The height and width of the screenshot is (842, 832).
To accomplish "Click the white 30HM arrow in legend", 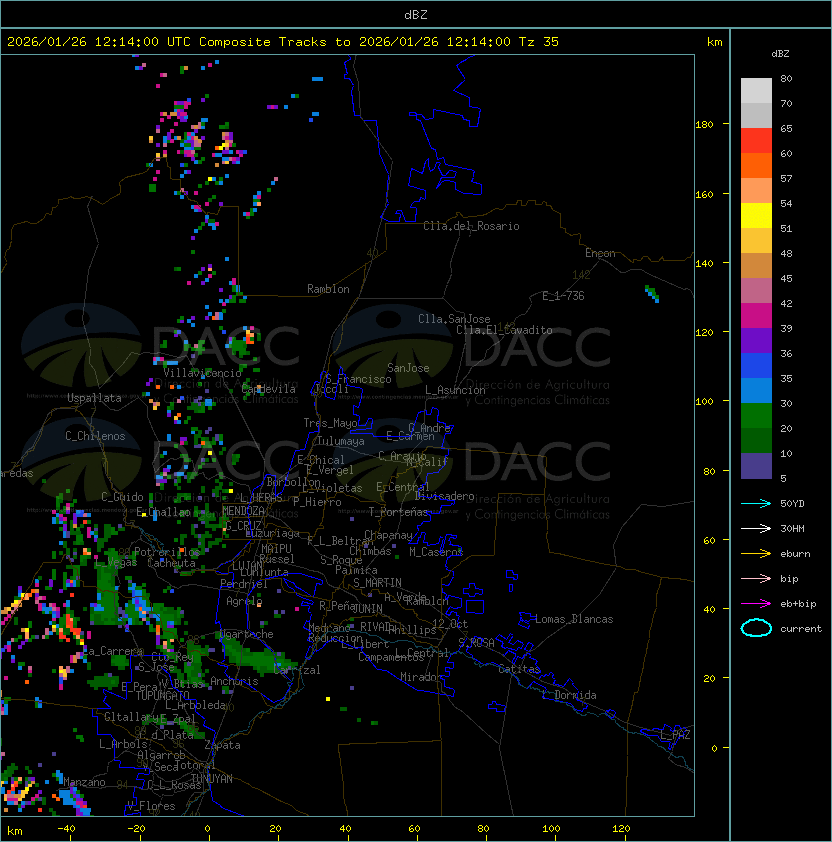I will click(x=756, y=528).
